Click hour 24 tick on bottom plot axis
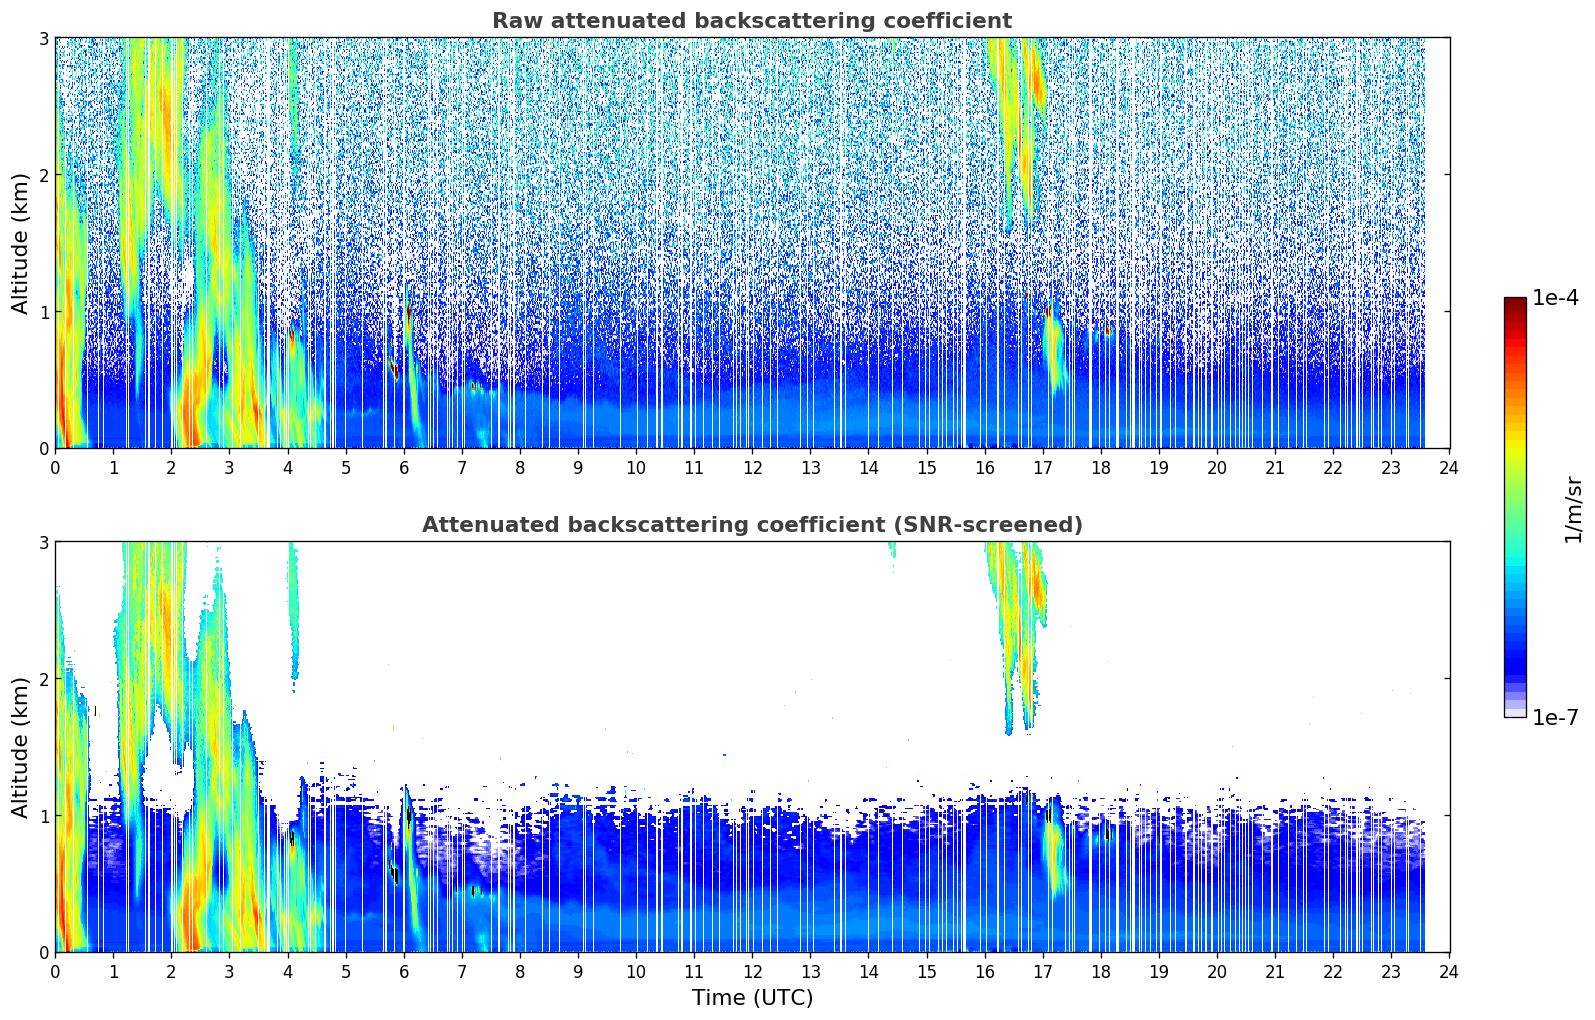Image resolution: width=1595 pixels, height=1020 pixels. (1449, 972)
